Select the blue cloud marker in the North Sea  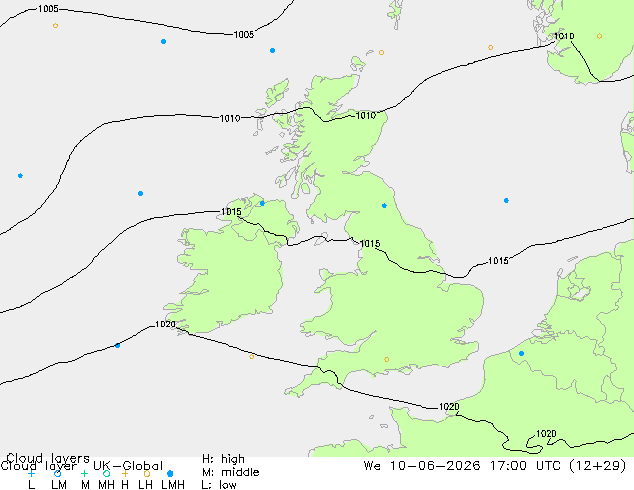(x=506, y=201)
